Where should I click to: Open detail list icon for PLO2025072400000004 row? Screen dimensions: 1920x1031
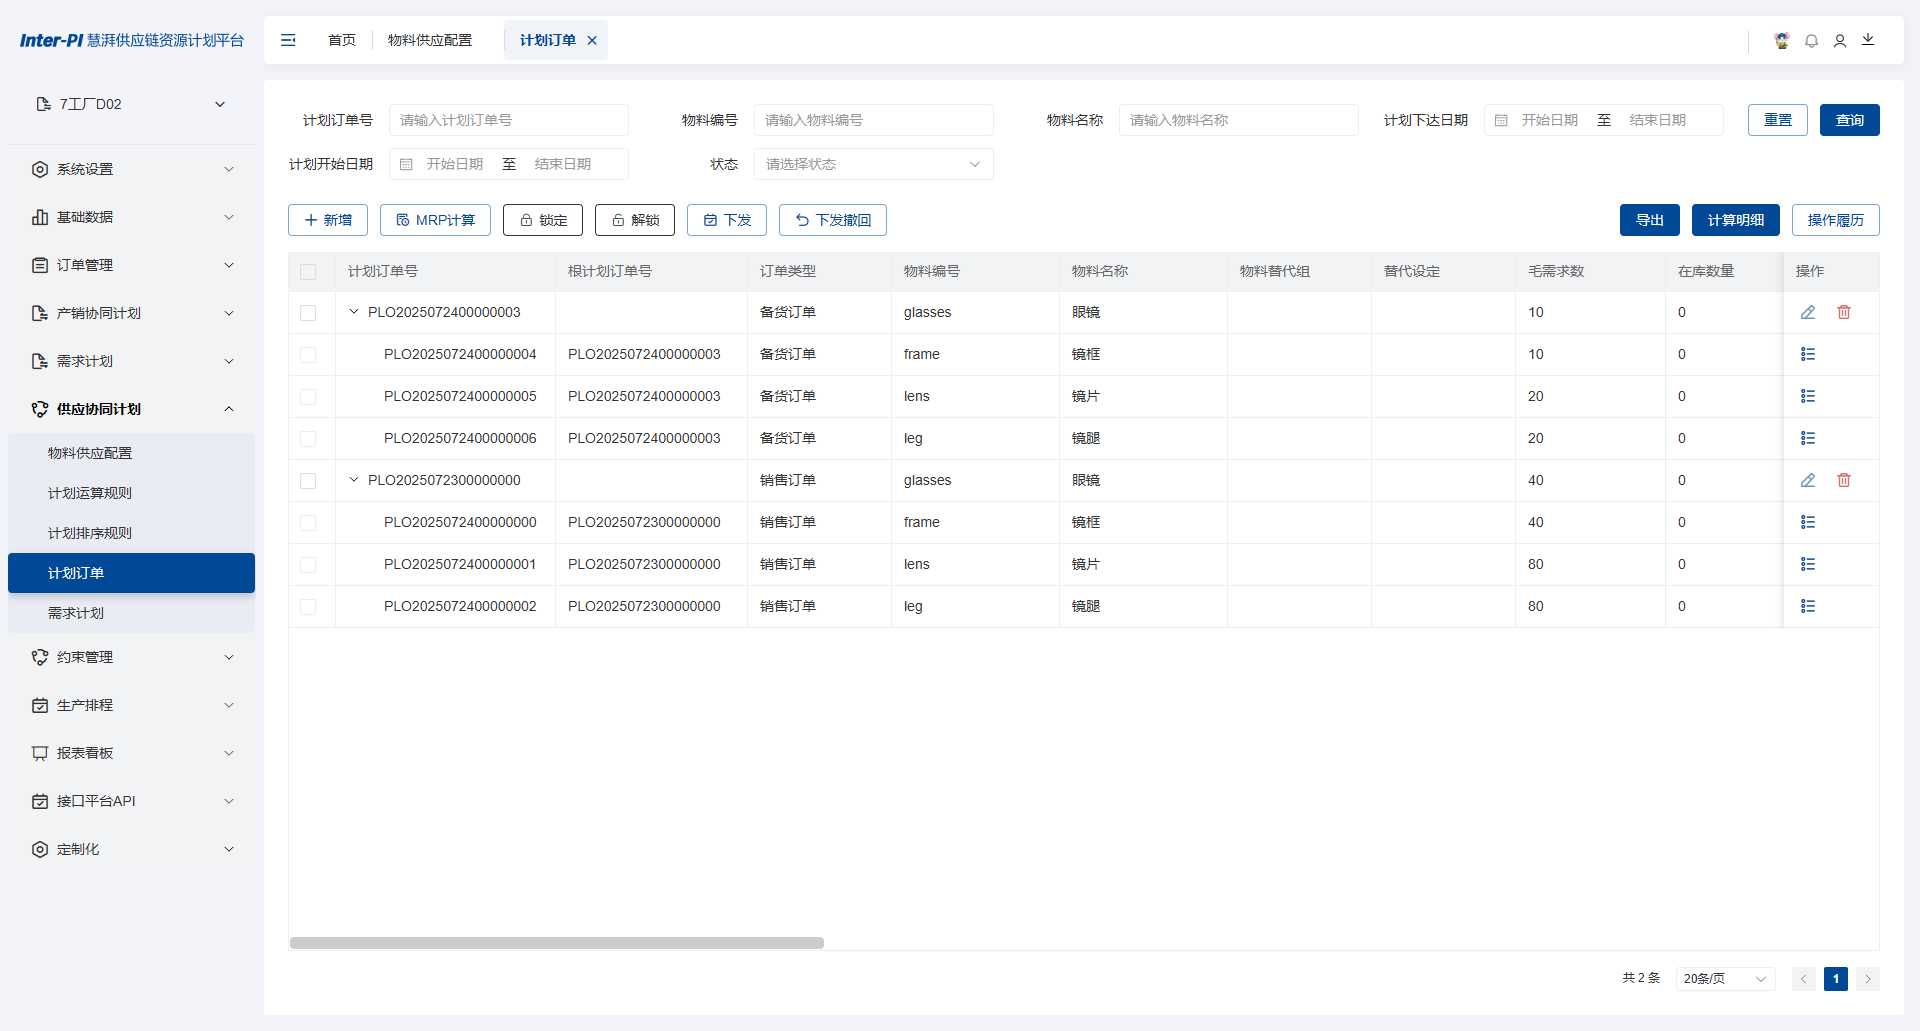(1808, 355)
